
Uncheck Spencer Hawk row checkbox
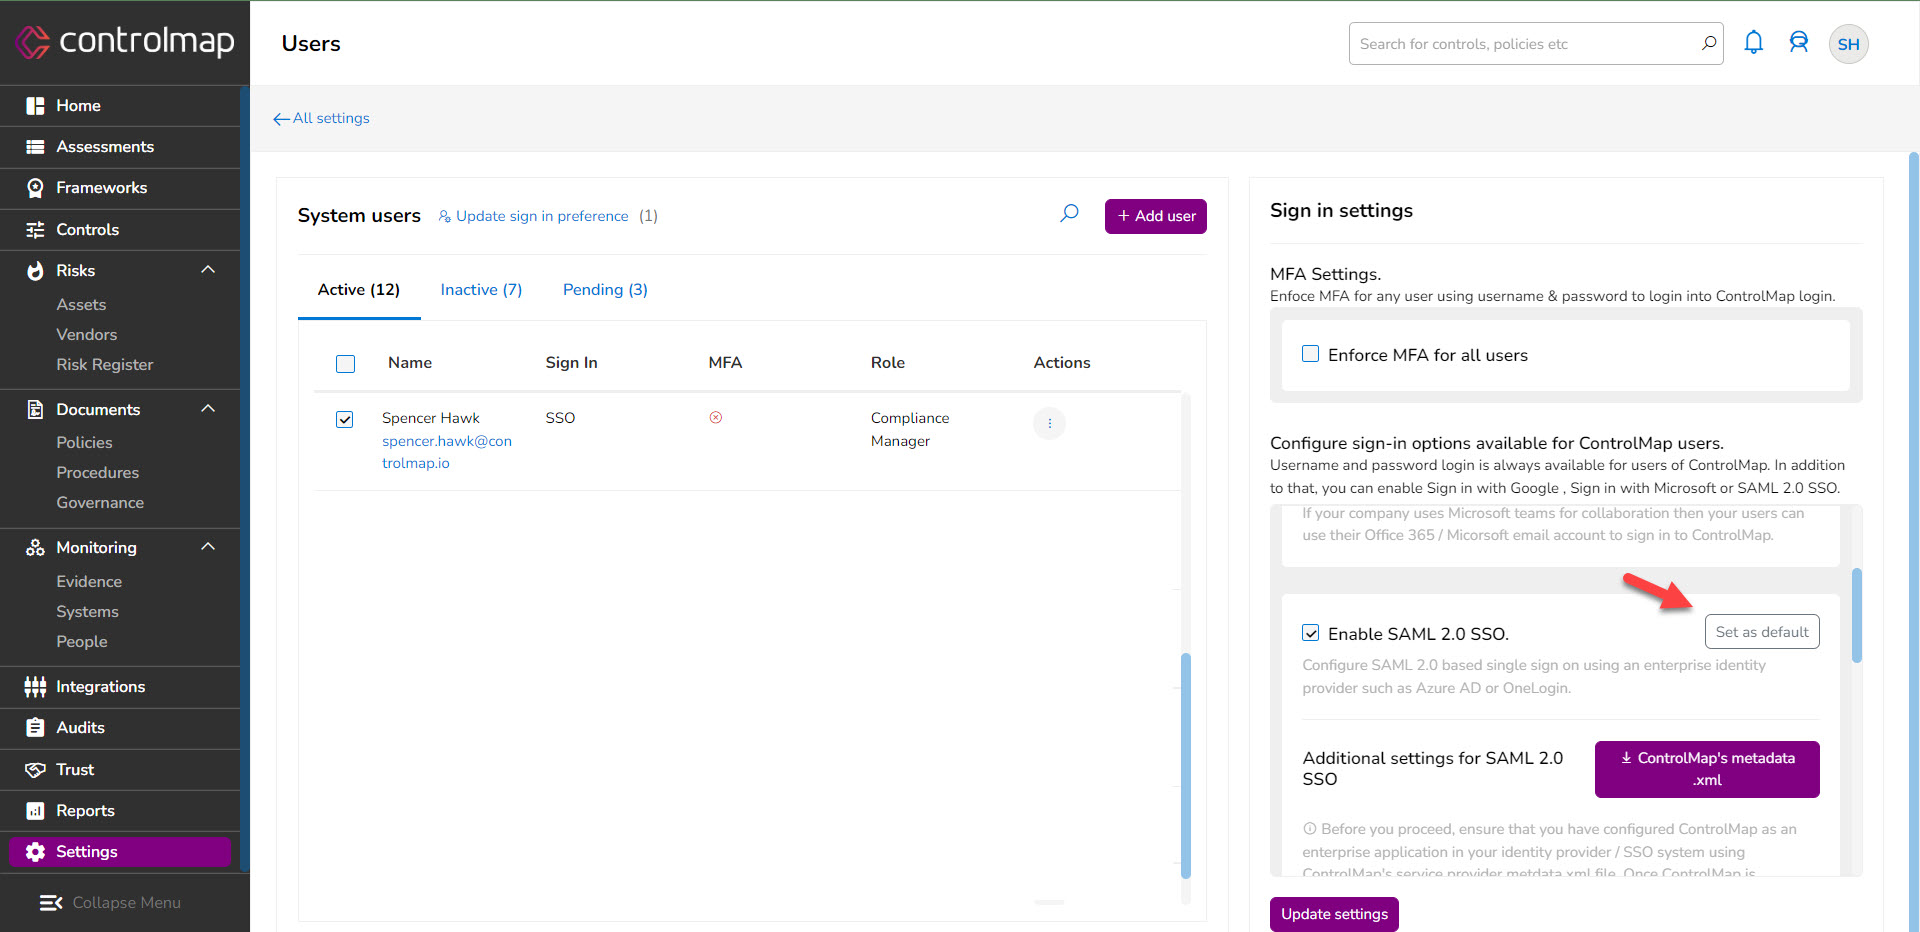[345, 419]
